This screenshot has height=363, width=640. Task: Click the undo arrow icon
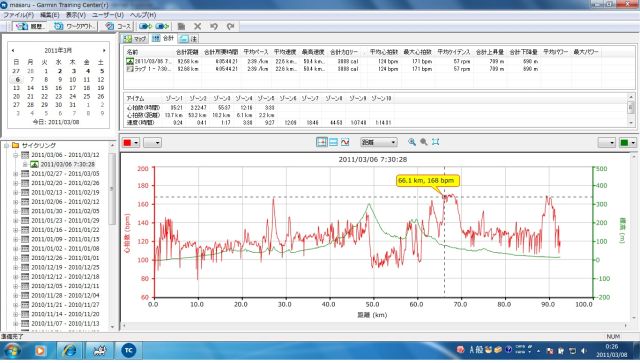[214, 26]
